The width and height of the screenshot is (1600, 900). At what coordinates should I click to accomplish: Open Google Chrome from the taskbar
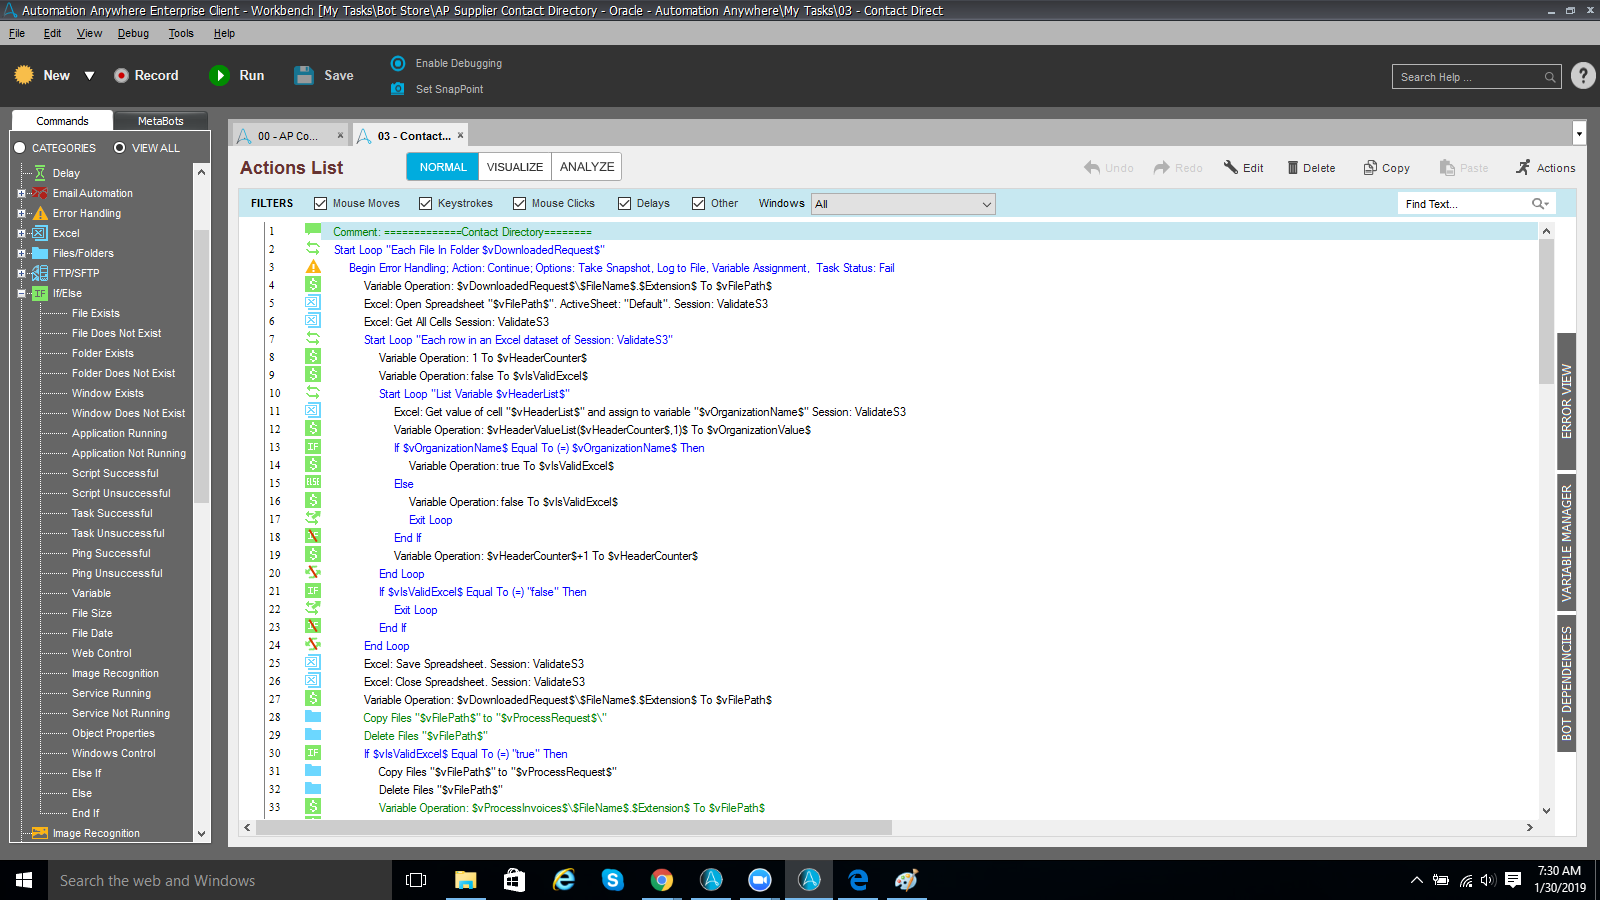tap(661, 880)
